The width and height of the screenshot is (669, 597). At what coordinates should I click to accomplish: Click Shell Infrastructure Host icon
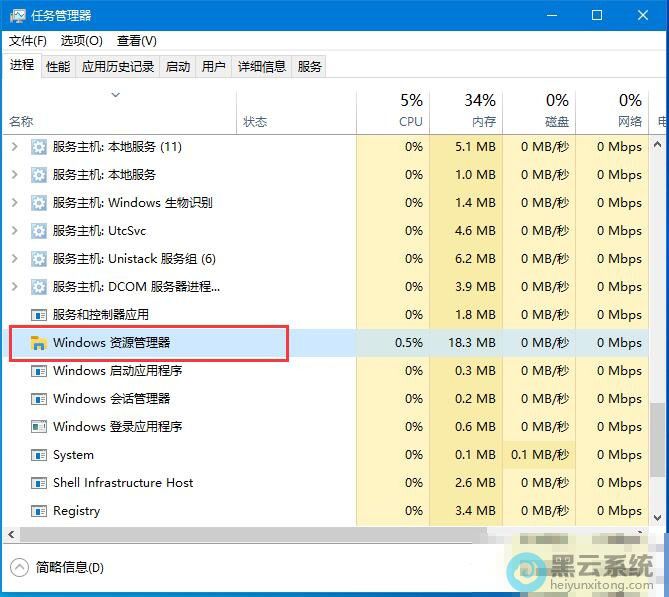pos(39,483)
